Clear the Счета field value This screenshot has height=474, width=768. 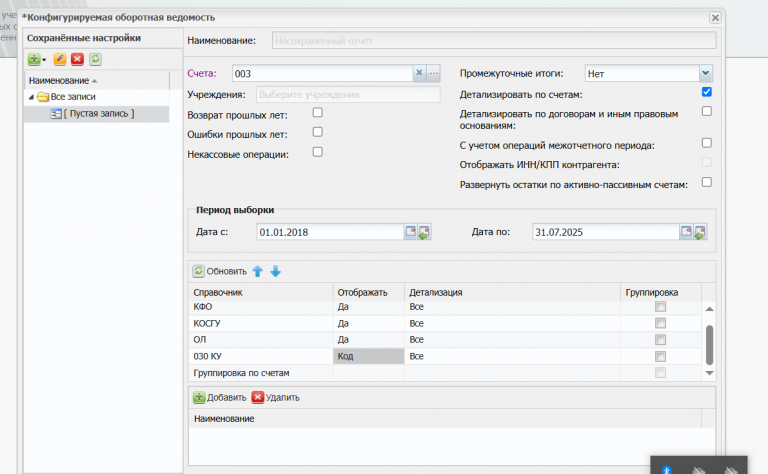pyautogui.click(x=419, y=73)
